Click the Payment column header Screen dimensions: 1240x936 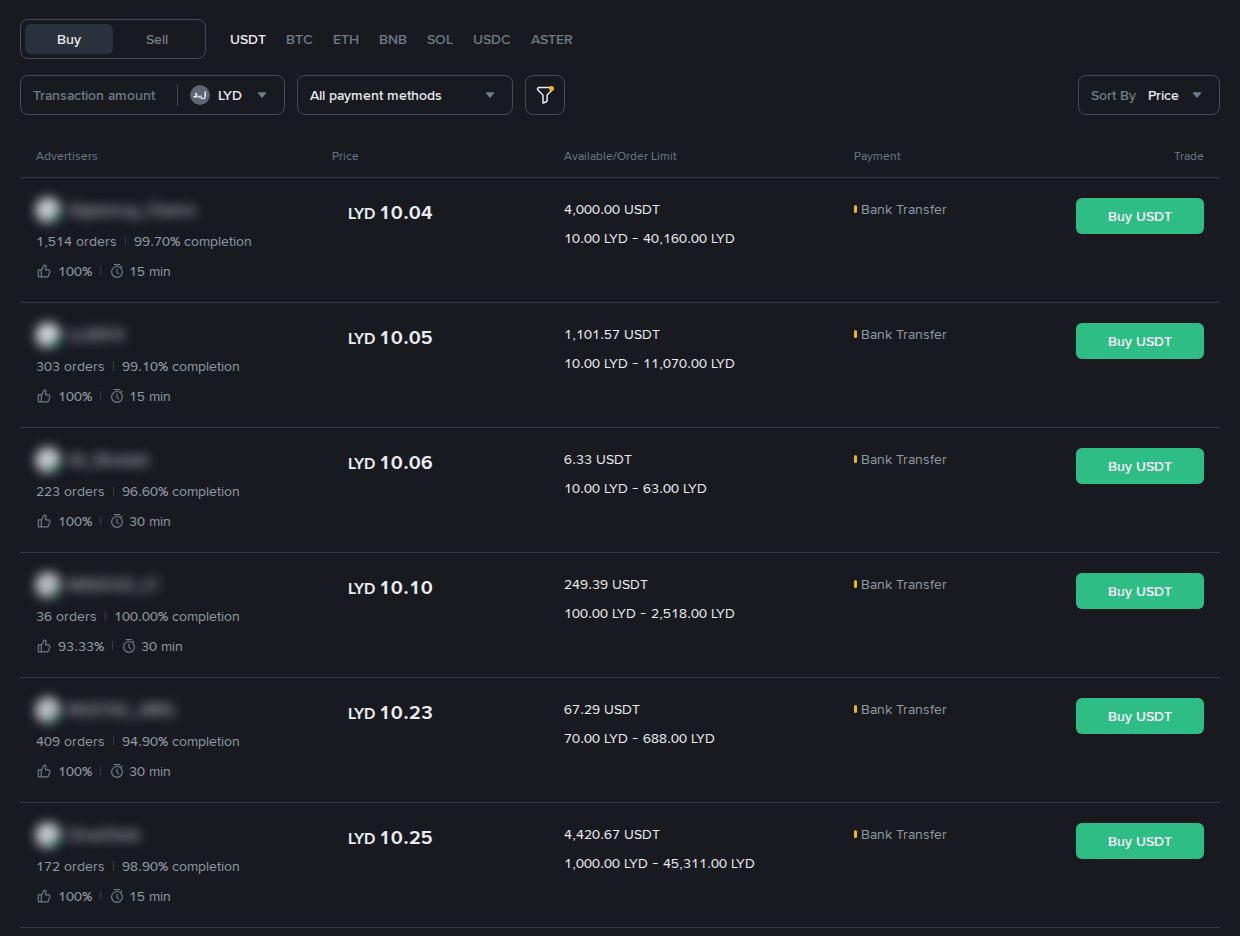coord(877,156)
